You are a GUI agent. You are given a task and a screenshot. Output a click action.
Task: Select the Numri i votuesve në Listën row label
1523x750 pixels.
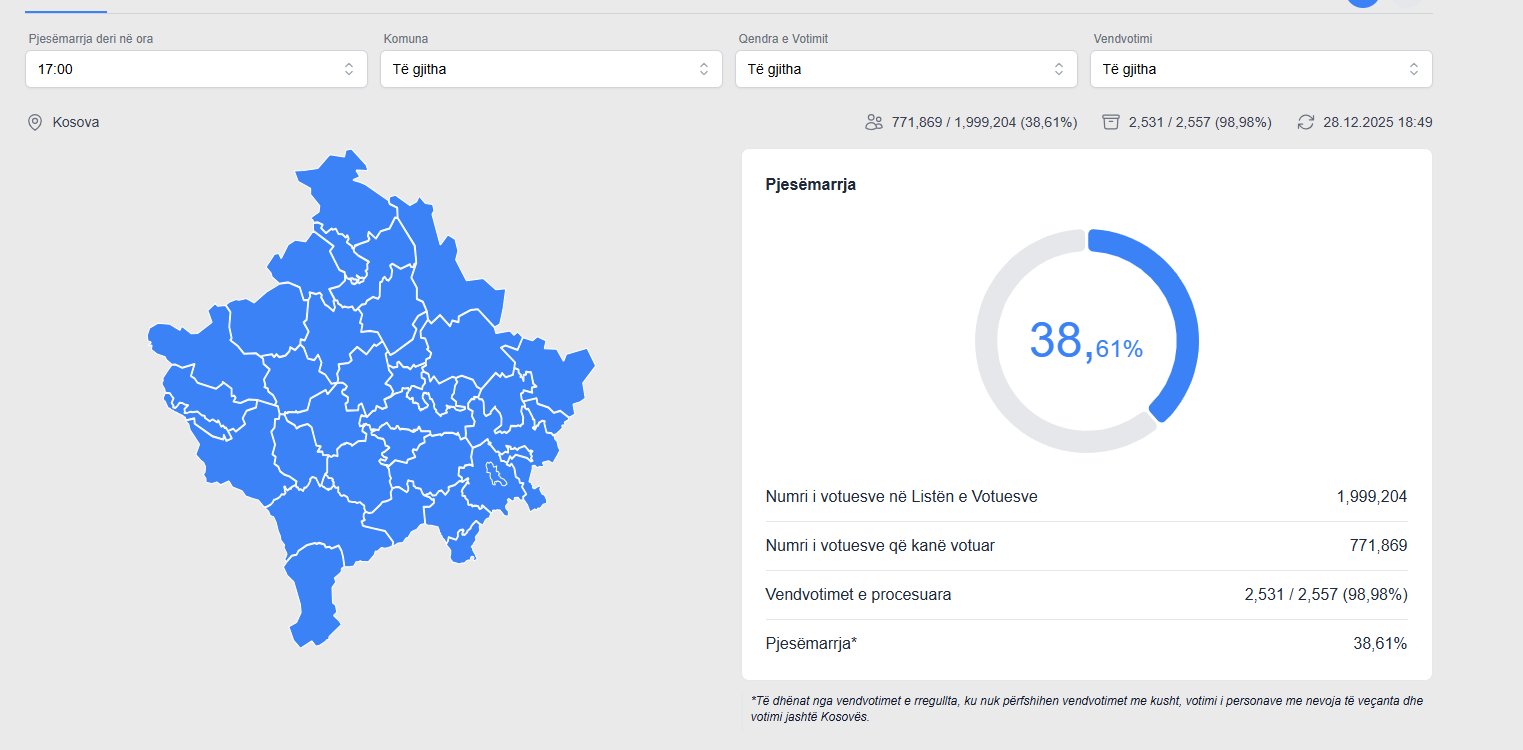click(901, 496)
